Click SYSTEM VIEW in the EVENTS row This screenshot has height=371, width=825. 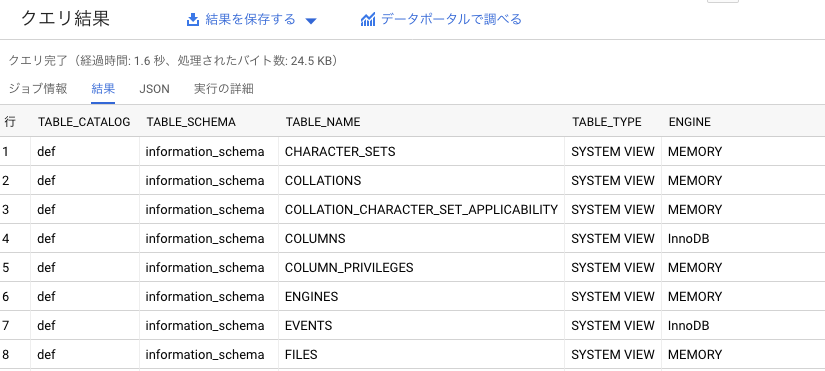[x=613, y=325]
